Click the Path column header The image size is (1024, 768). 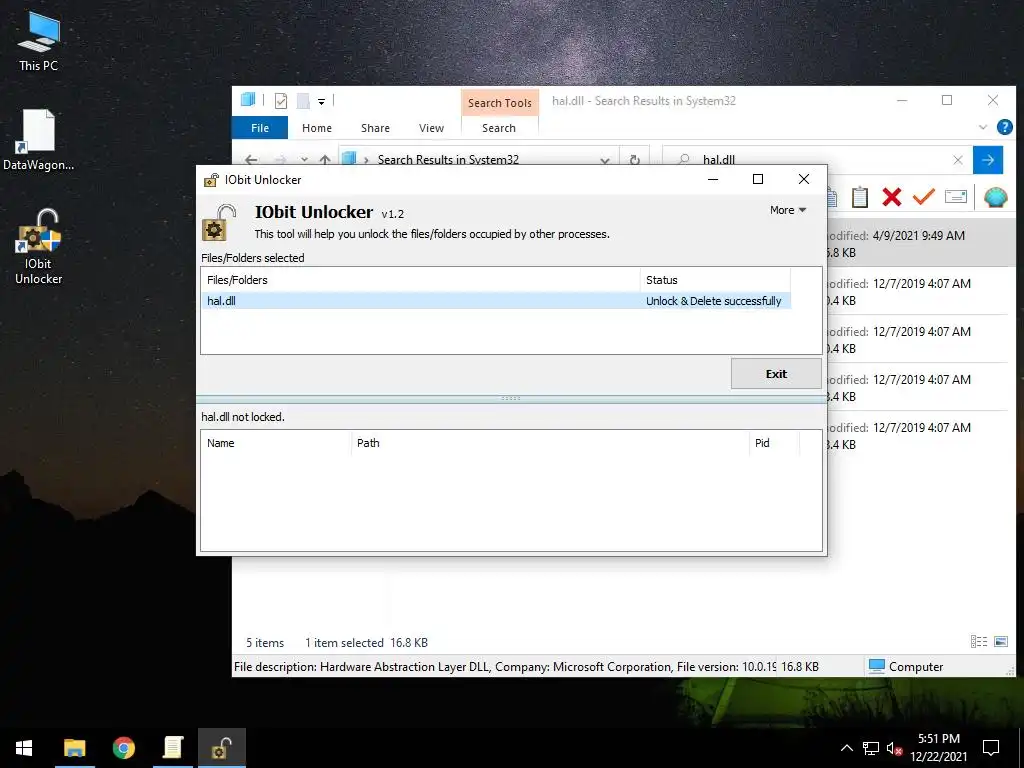[x=550, y=443]
